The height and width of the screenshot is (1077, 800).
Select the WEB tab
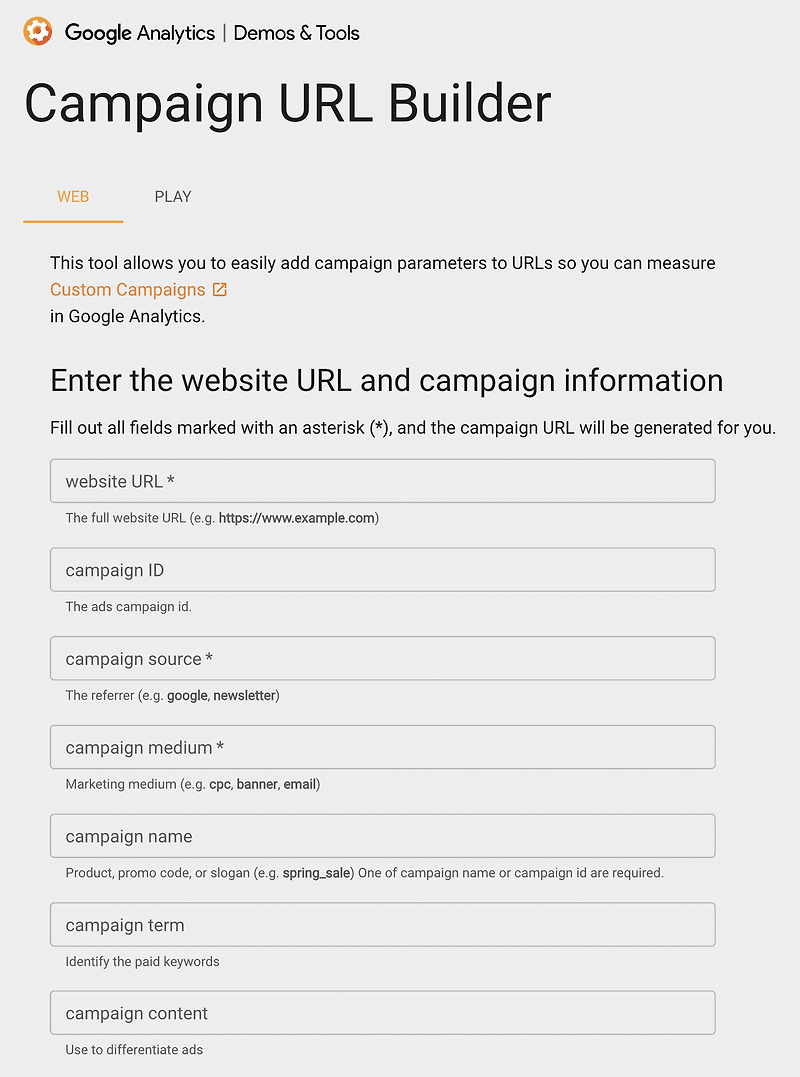[x=72, y=197]
